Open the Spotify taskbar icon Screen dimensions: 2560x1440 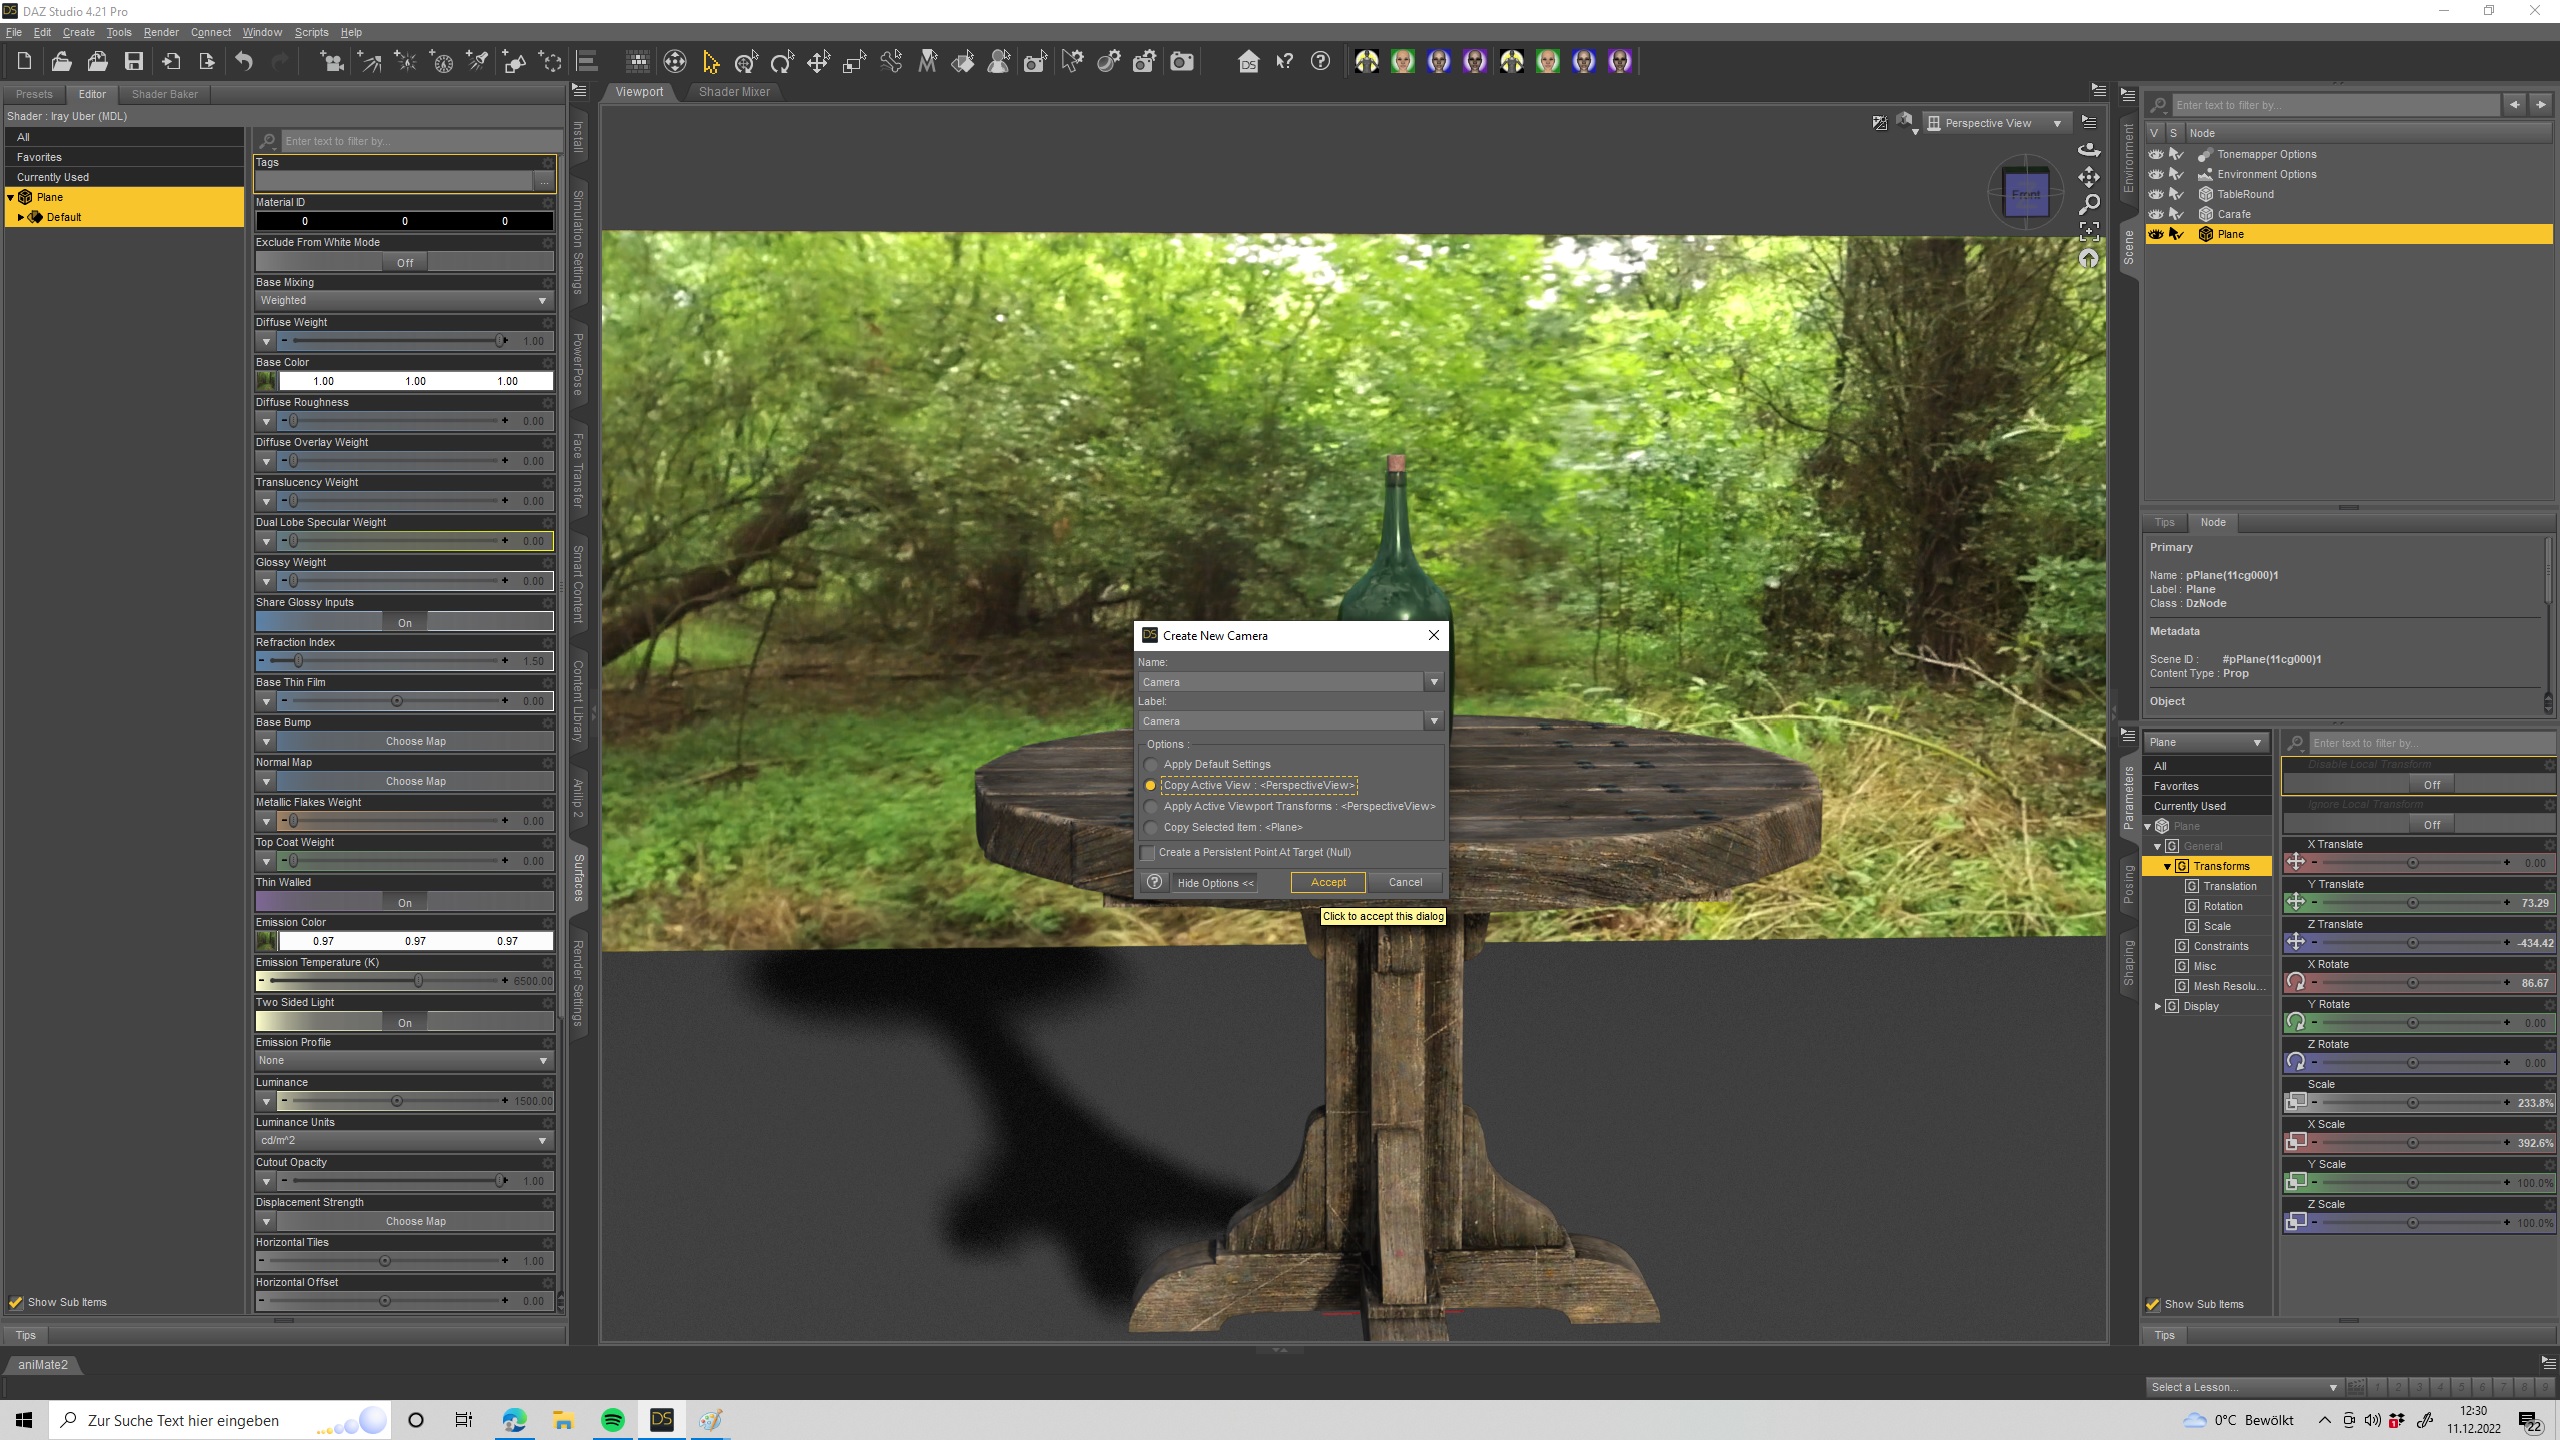tap(612, 1420)
